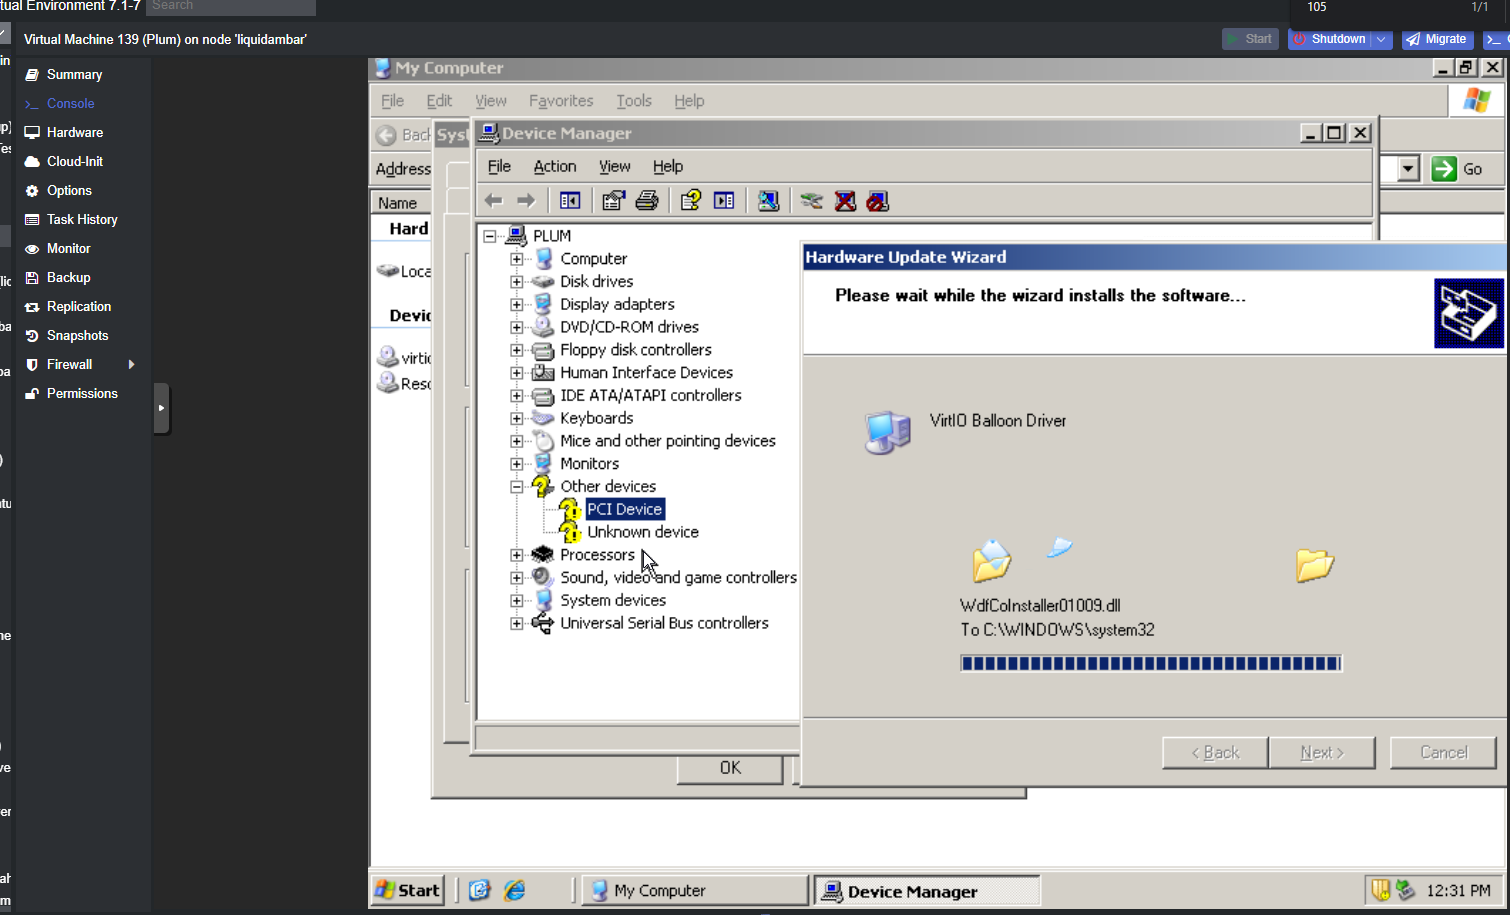Click the Go button in My Computer
The width and height of the screenshot is (1510, 915).
(x=1458, y=169)
